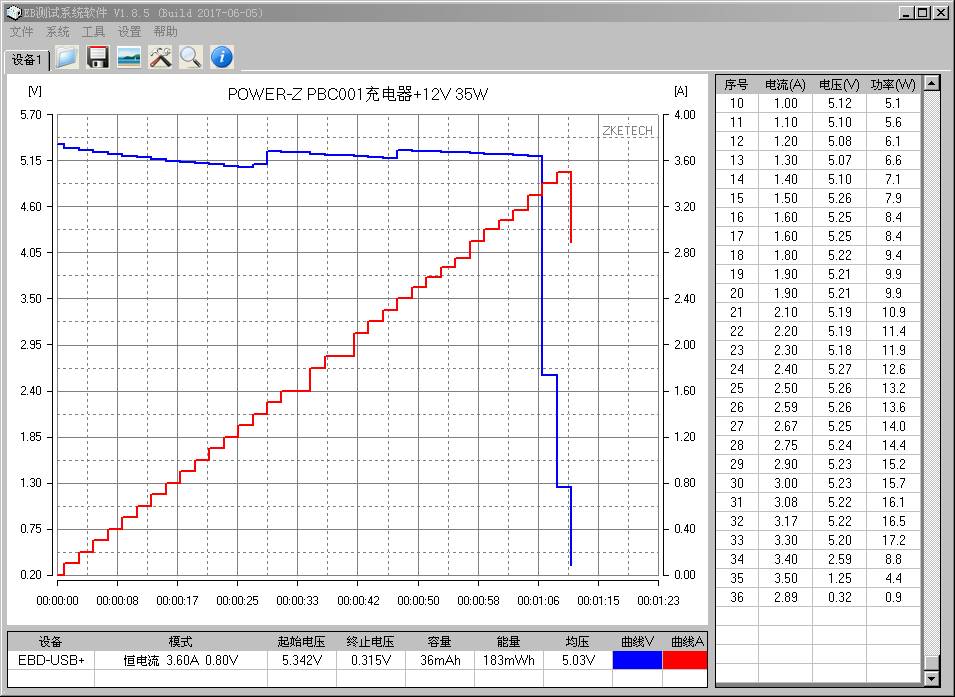
Task: Click the 5.27 voltage cell in row 24
Action: (839, 369)
